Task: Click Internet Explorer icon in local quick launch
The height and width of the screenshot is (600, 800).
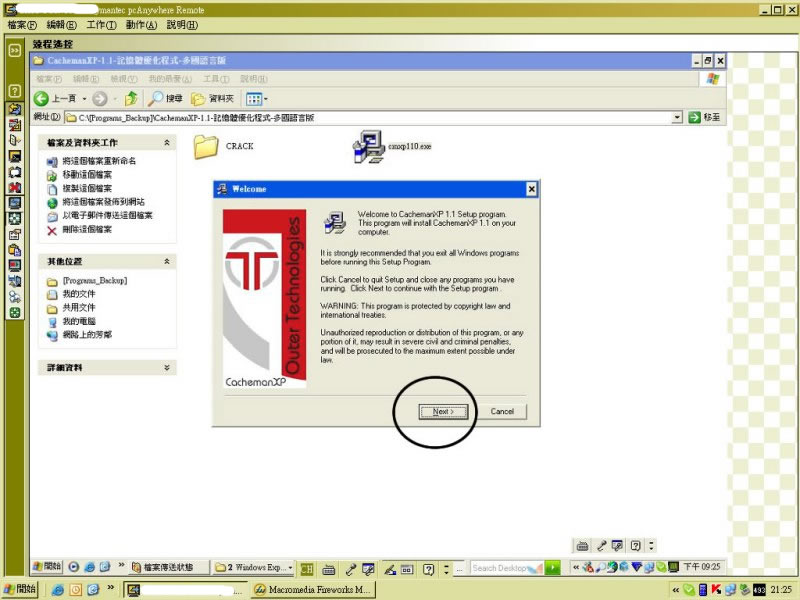Action: point(58,590)
